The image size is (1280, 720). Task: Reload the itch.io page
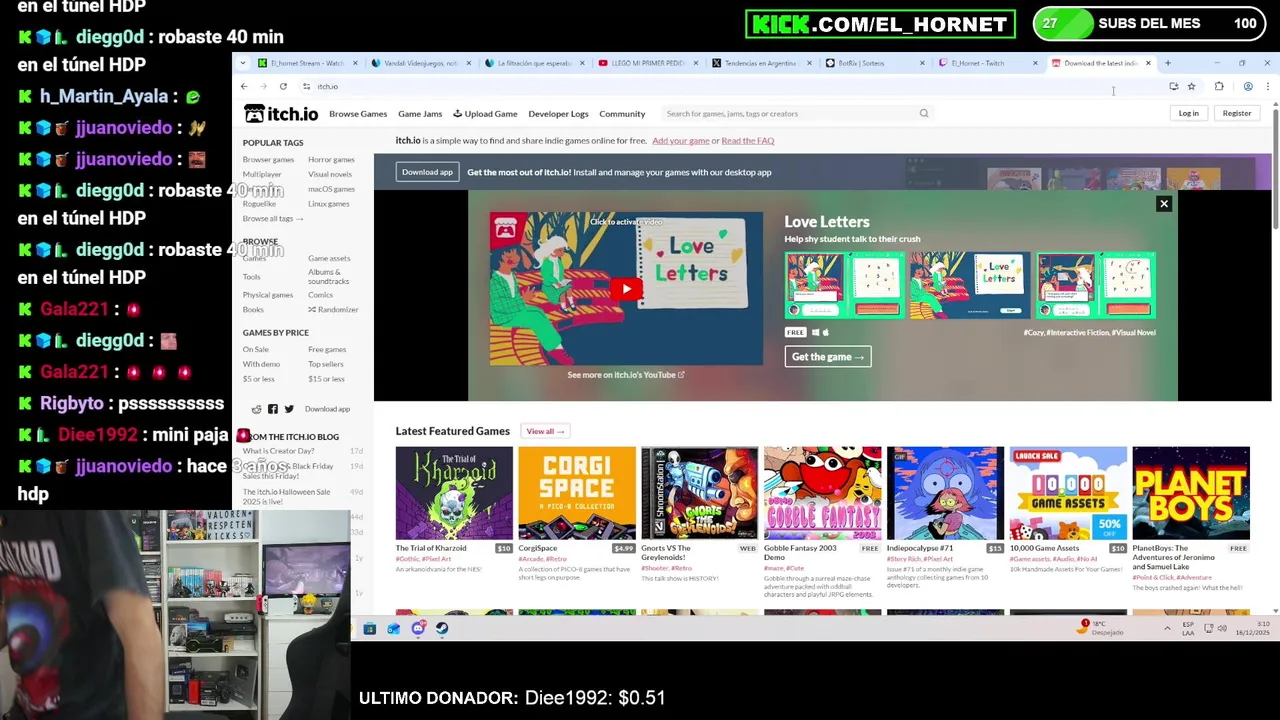coord(284,87)
